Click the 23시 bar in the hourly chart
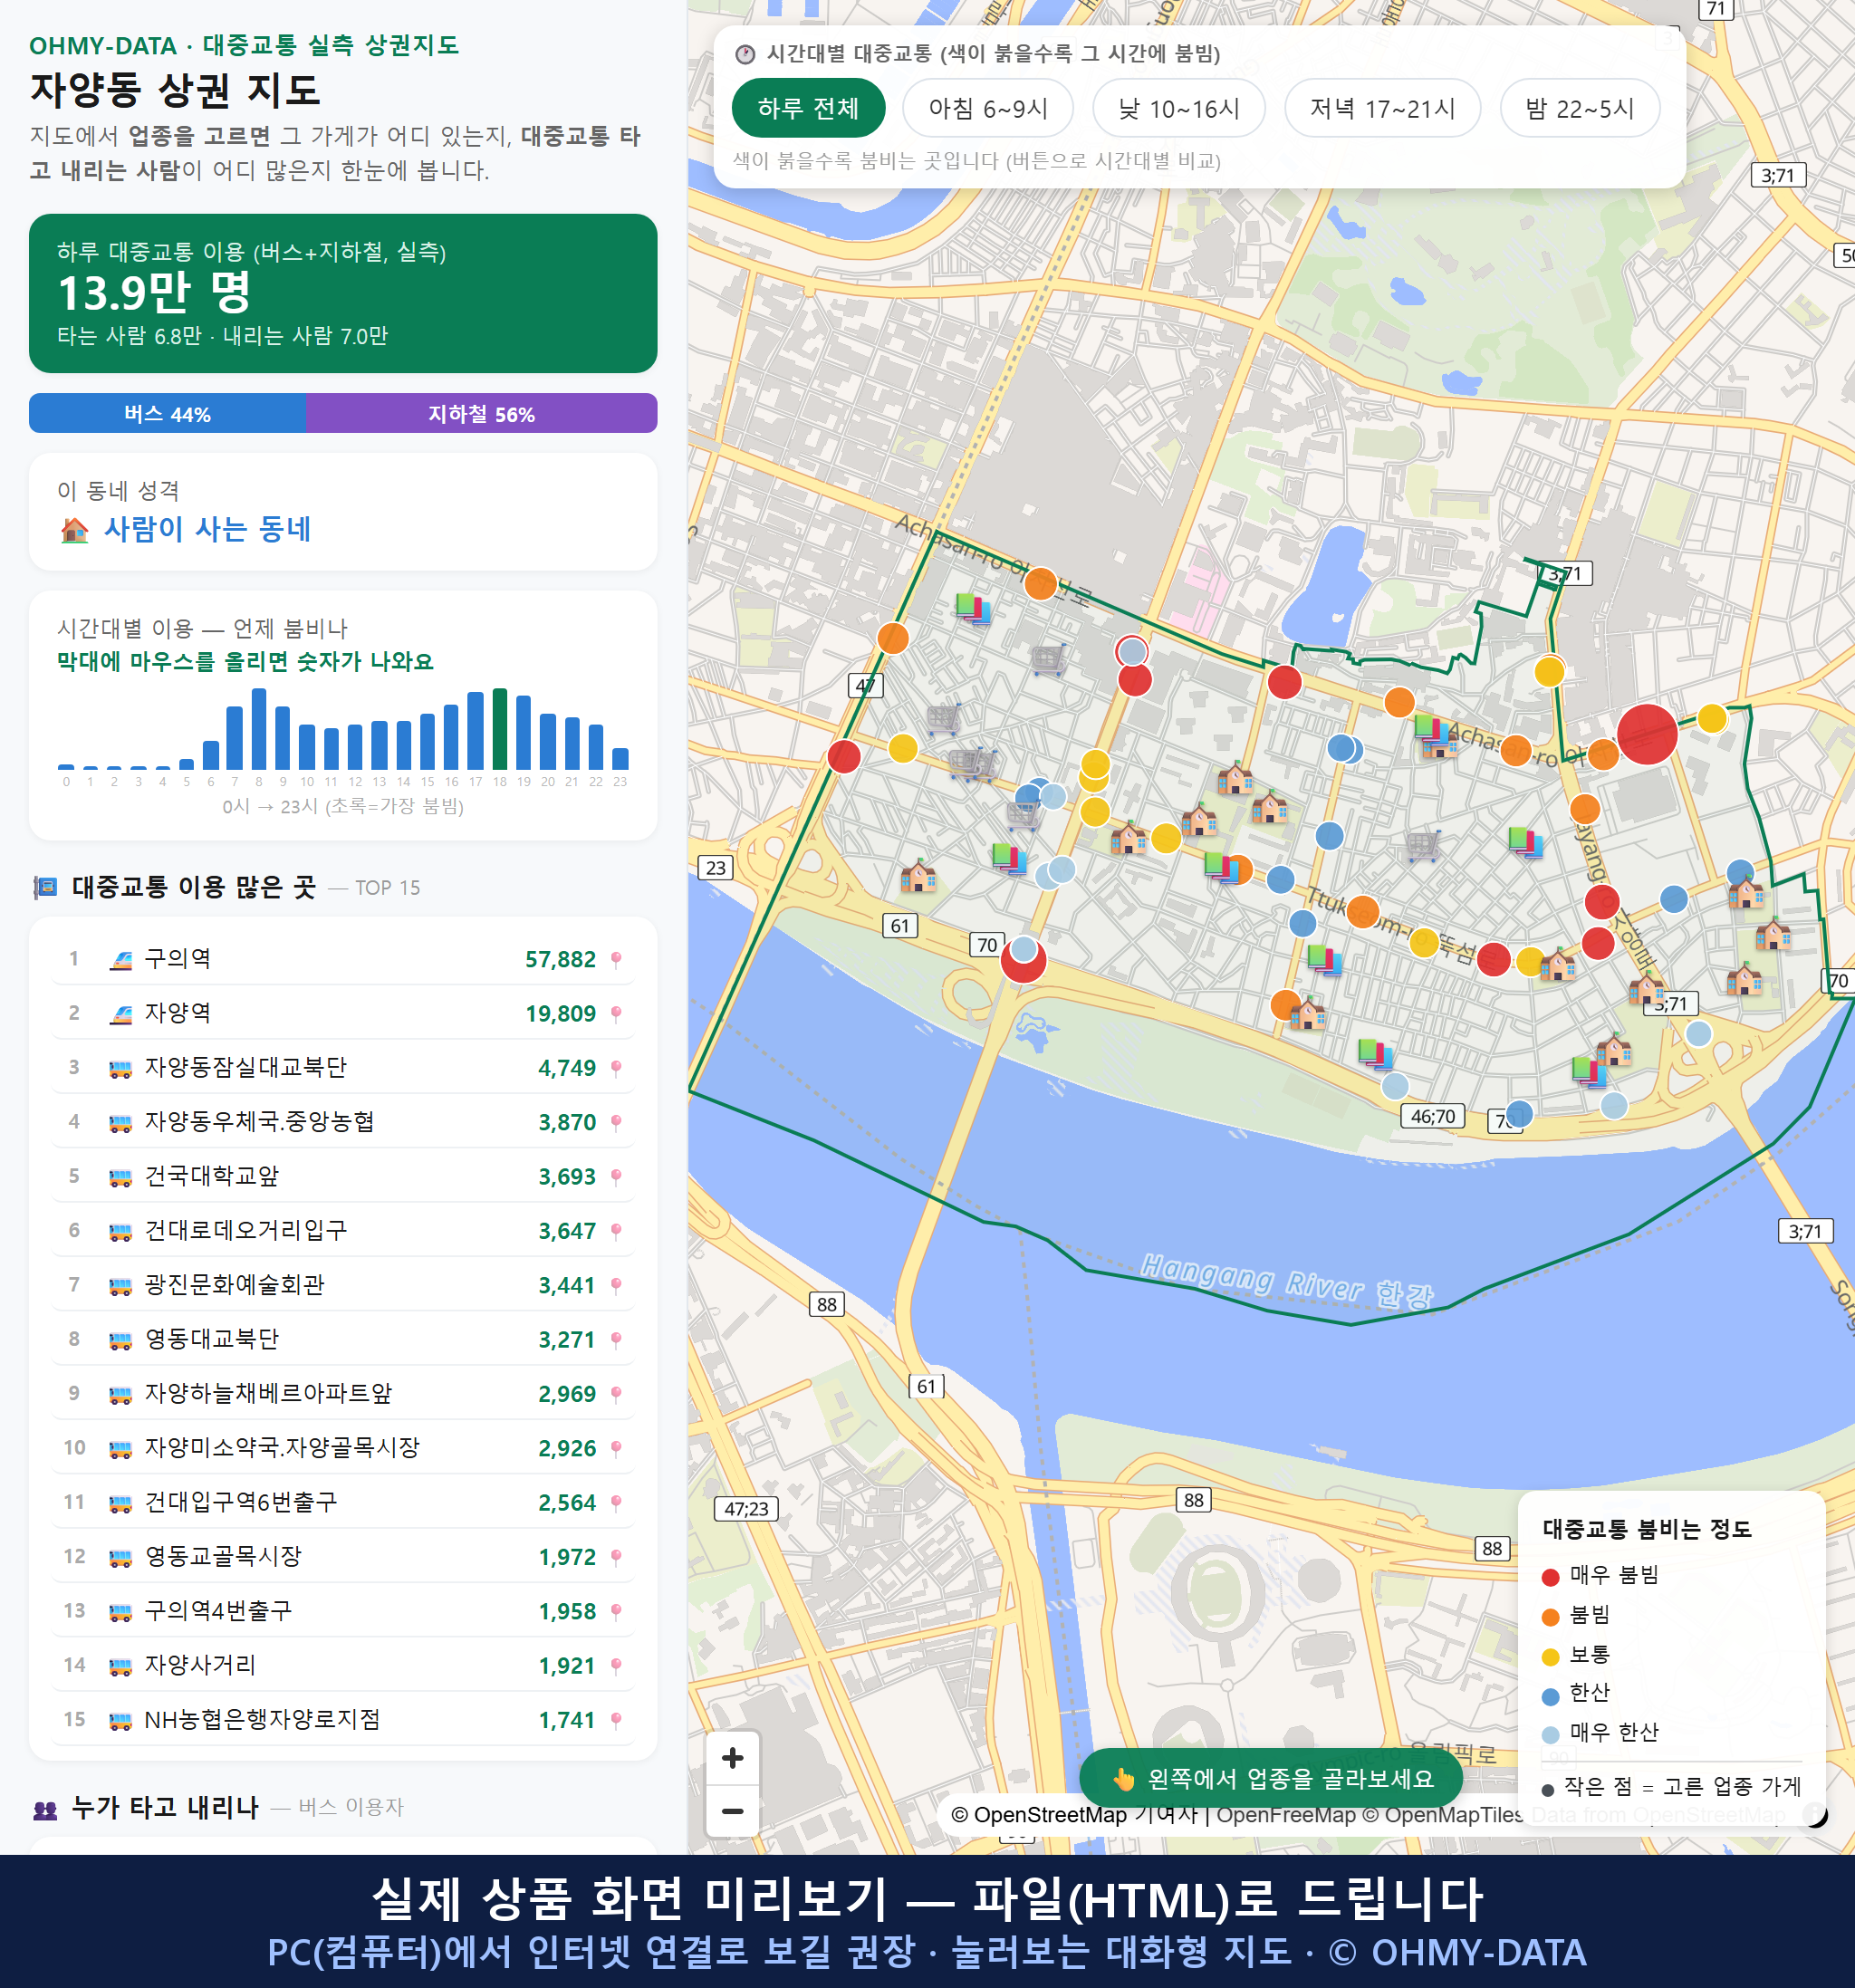 pyautogui.click(x=620, y=758)
